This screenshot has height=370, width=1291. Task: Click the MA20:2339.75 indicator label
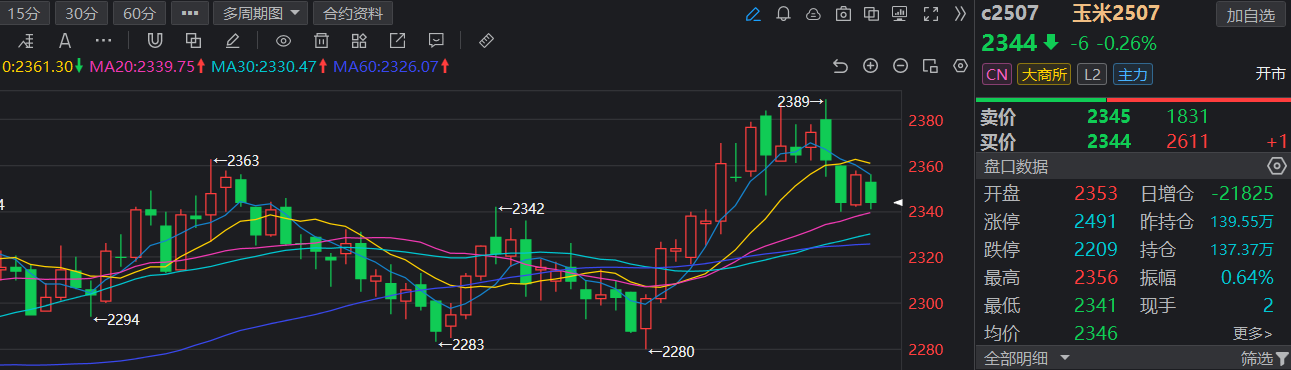[147, 66]
